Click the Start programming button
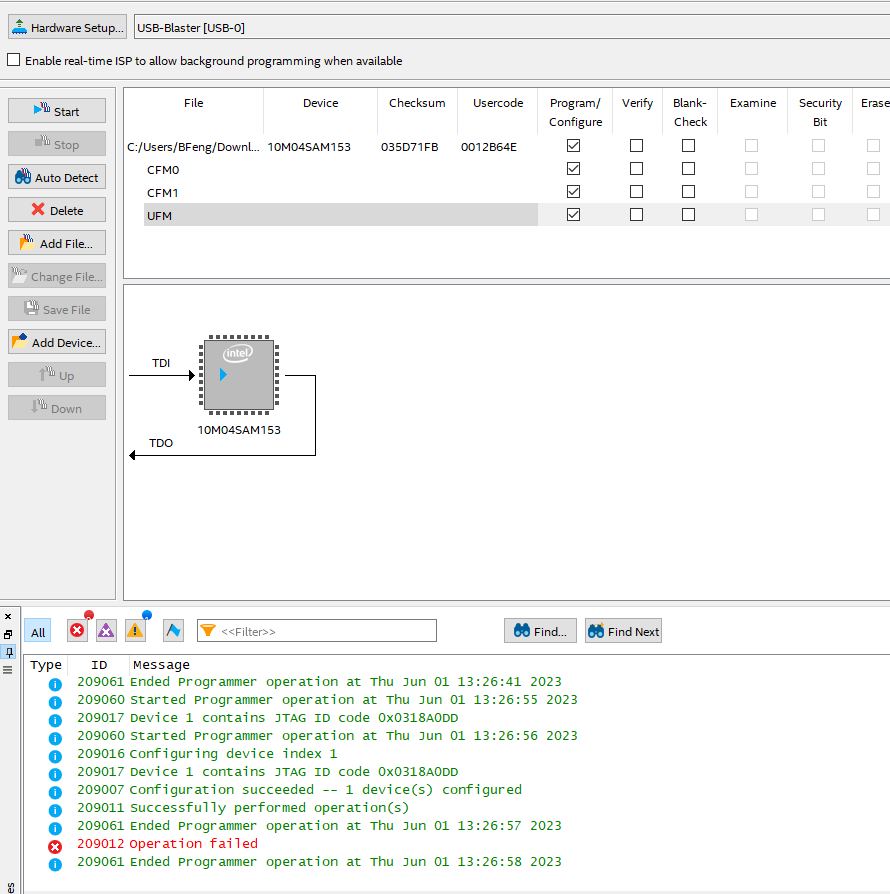 pos(57,111)
